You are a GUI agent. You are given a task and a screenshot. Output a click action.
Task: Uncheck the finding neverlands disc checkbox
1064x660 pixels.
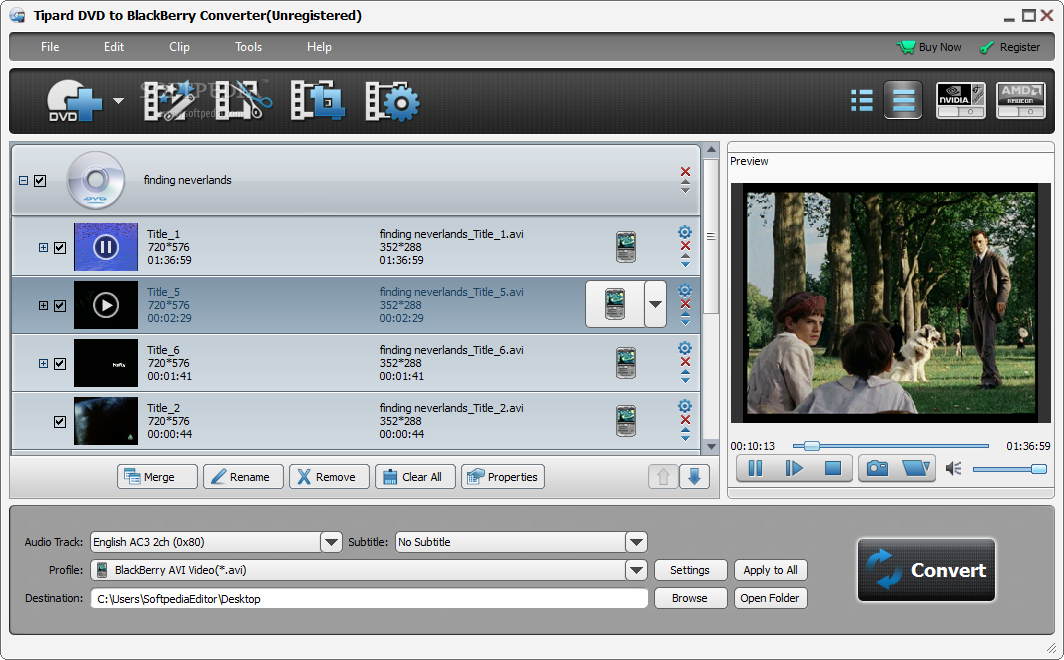(40, 180)
